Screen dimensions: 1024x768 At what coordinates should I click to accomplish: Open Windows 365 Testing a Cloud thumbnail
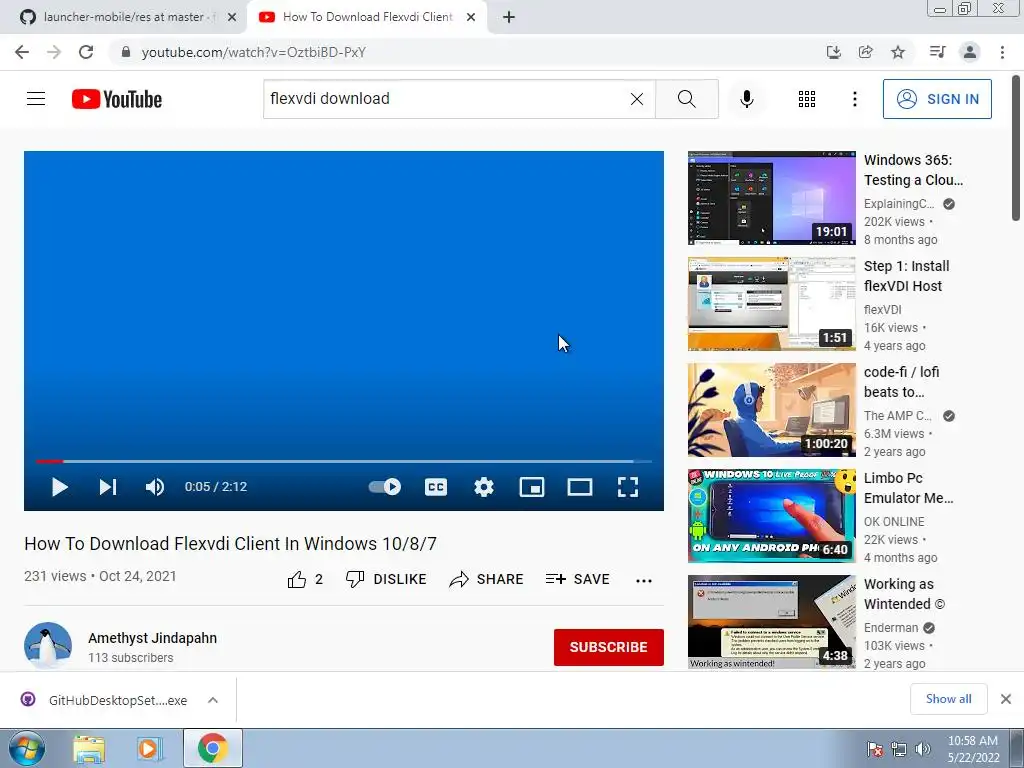pos(771,198)
